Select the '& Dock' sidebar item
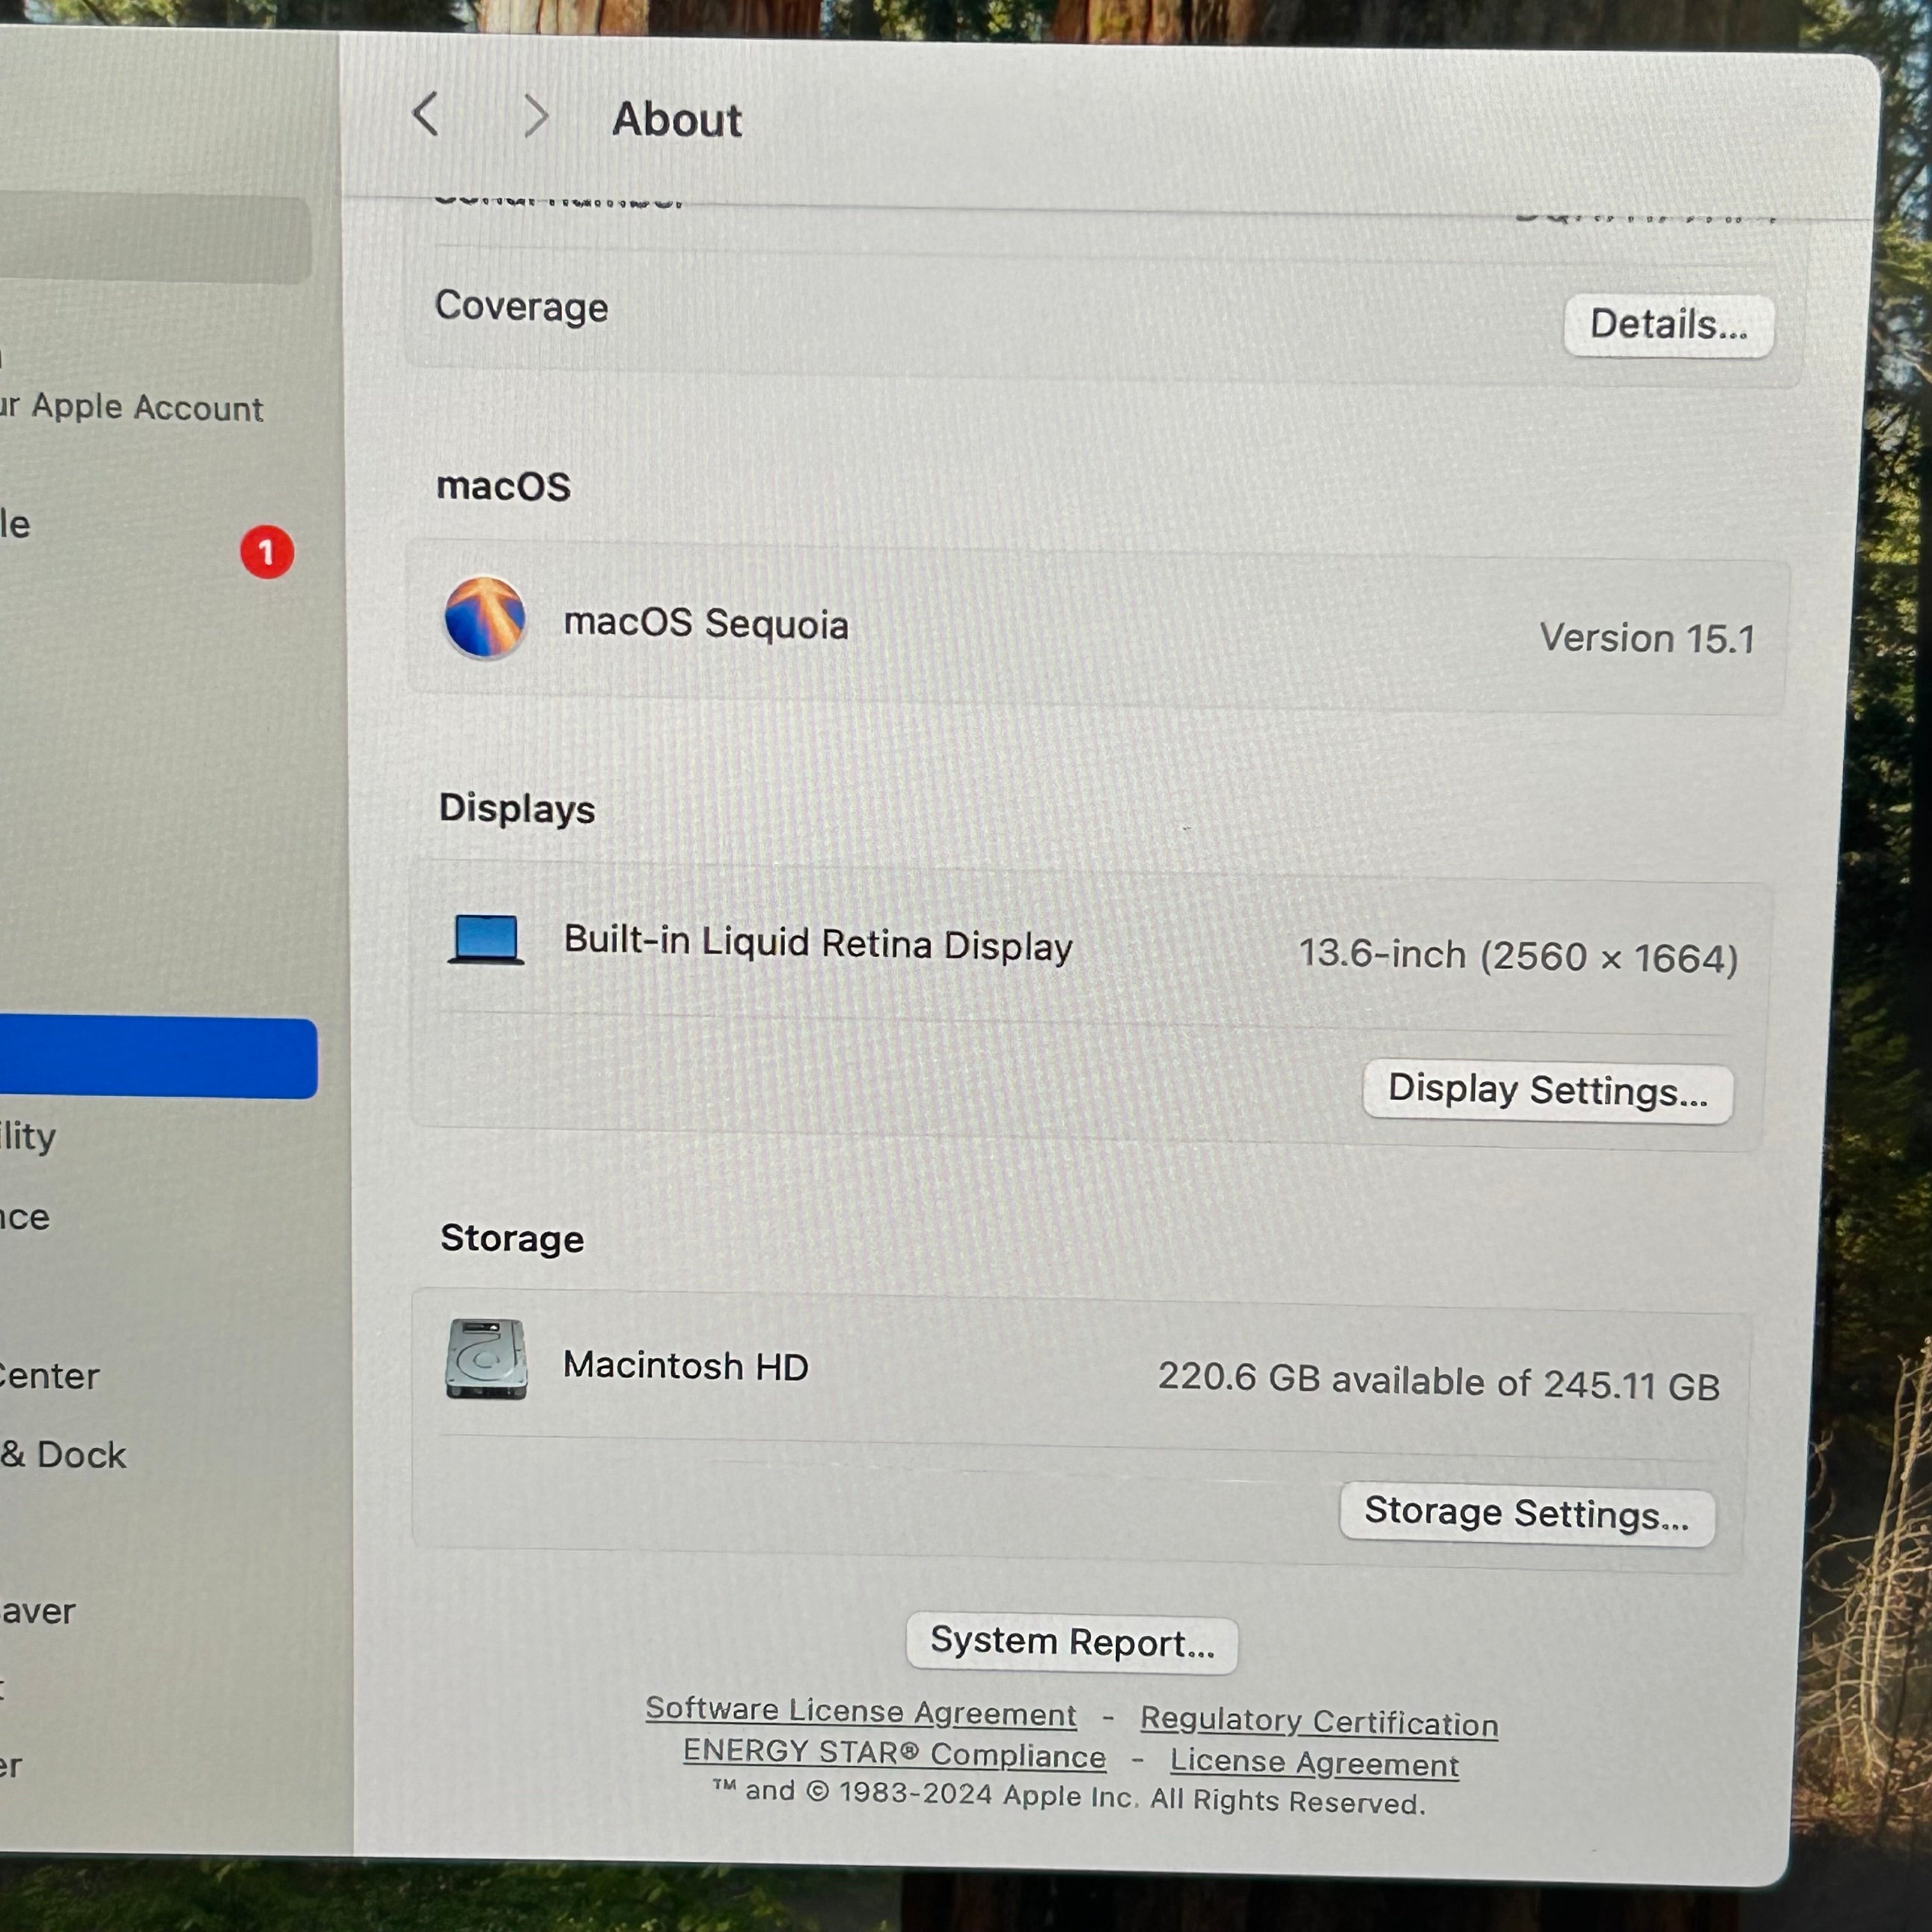The image size is (1932, 1932). point(63,1454)
